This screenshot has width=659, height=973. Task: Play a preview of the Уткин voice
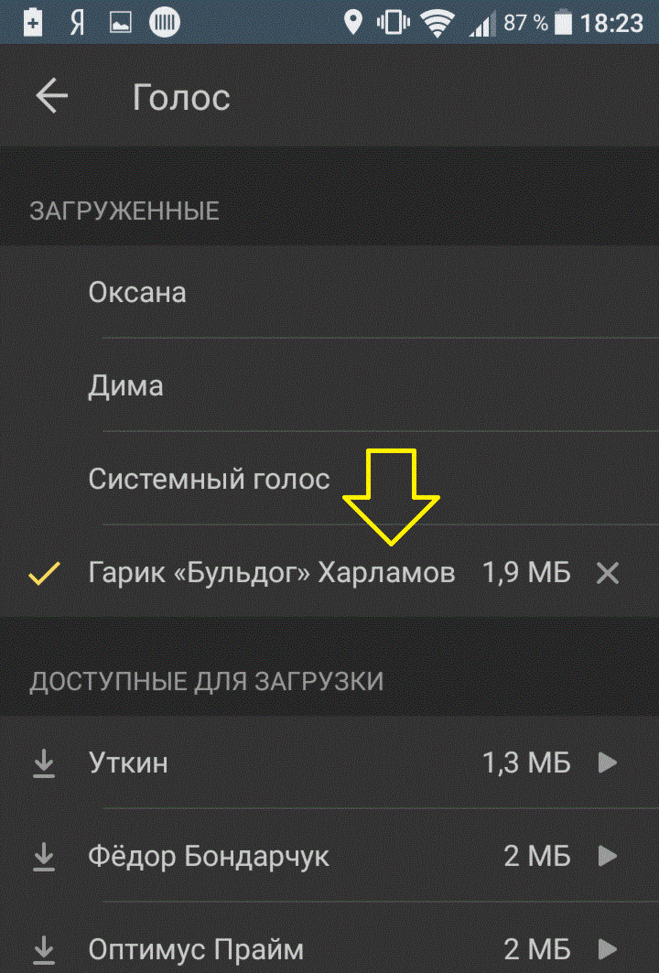pyautogui.click(x=607, y=762)
